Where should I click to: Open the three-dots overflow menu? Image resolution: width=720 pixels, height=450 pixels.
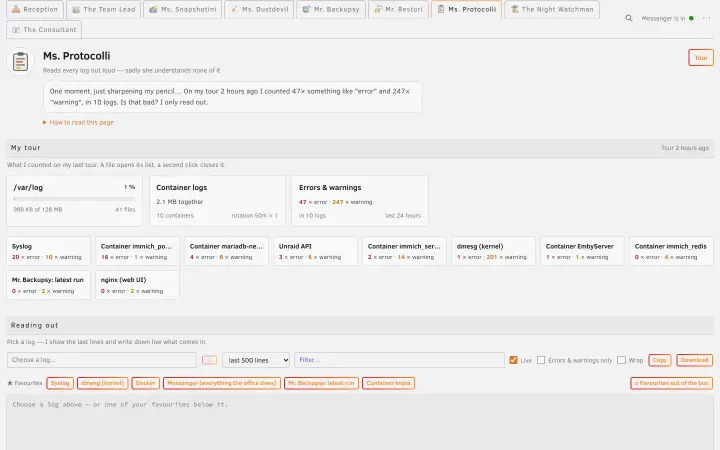(706, 18)
